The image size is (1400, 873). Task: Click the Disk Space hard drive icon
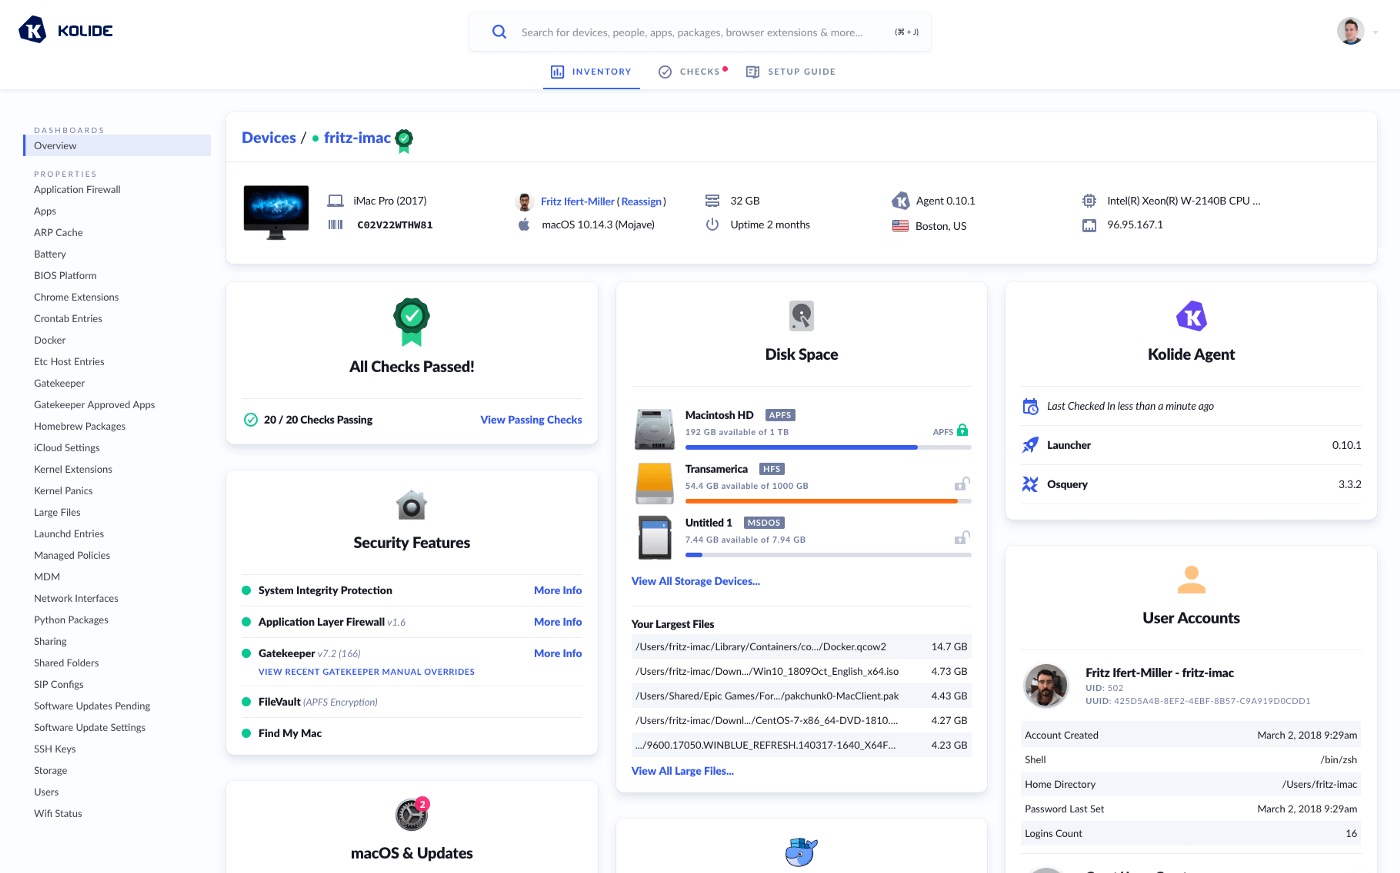[x=801, y=316]
